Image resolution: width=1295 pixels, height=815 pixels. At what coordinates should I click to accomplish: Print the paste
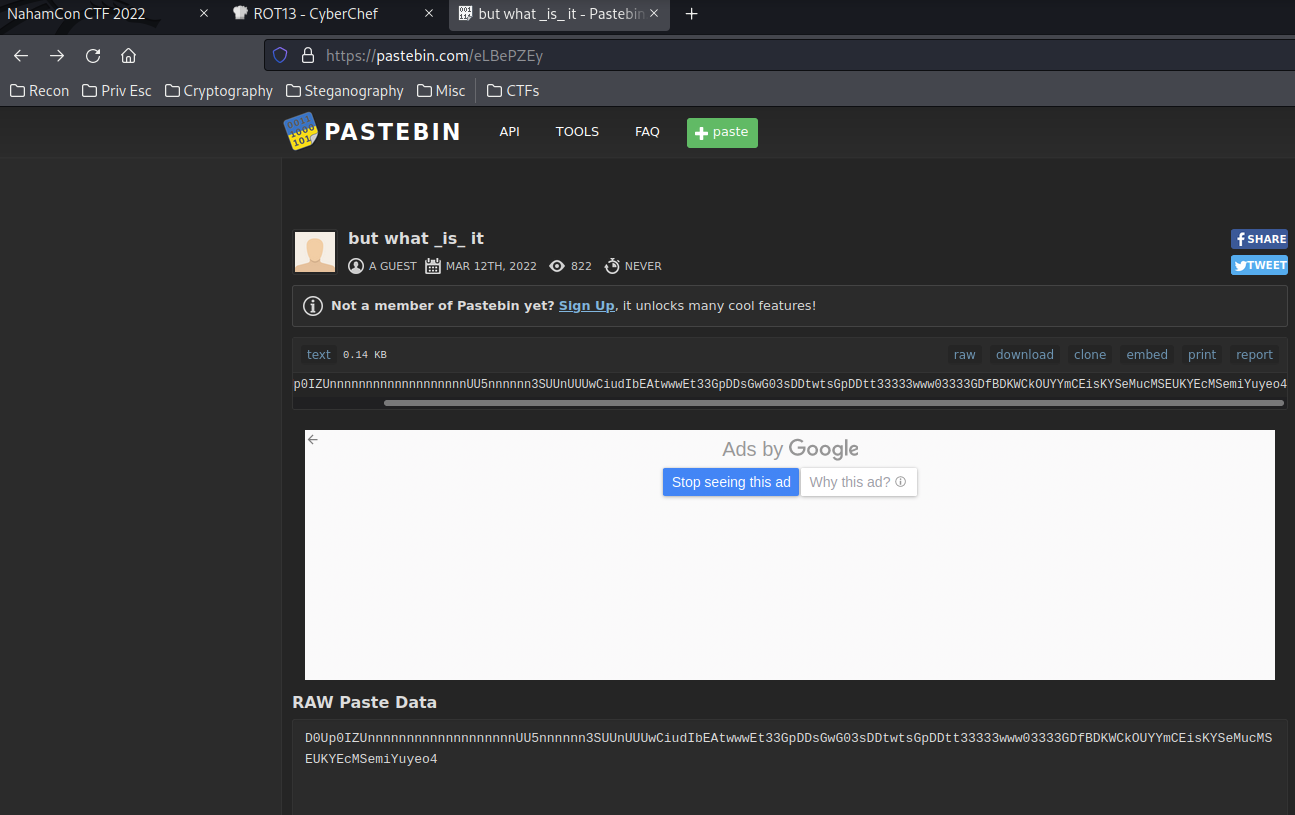point(1202,355)
